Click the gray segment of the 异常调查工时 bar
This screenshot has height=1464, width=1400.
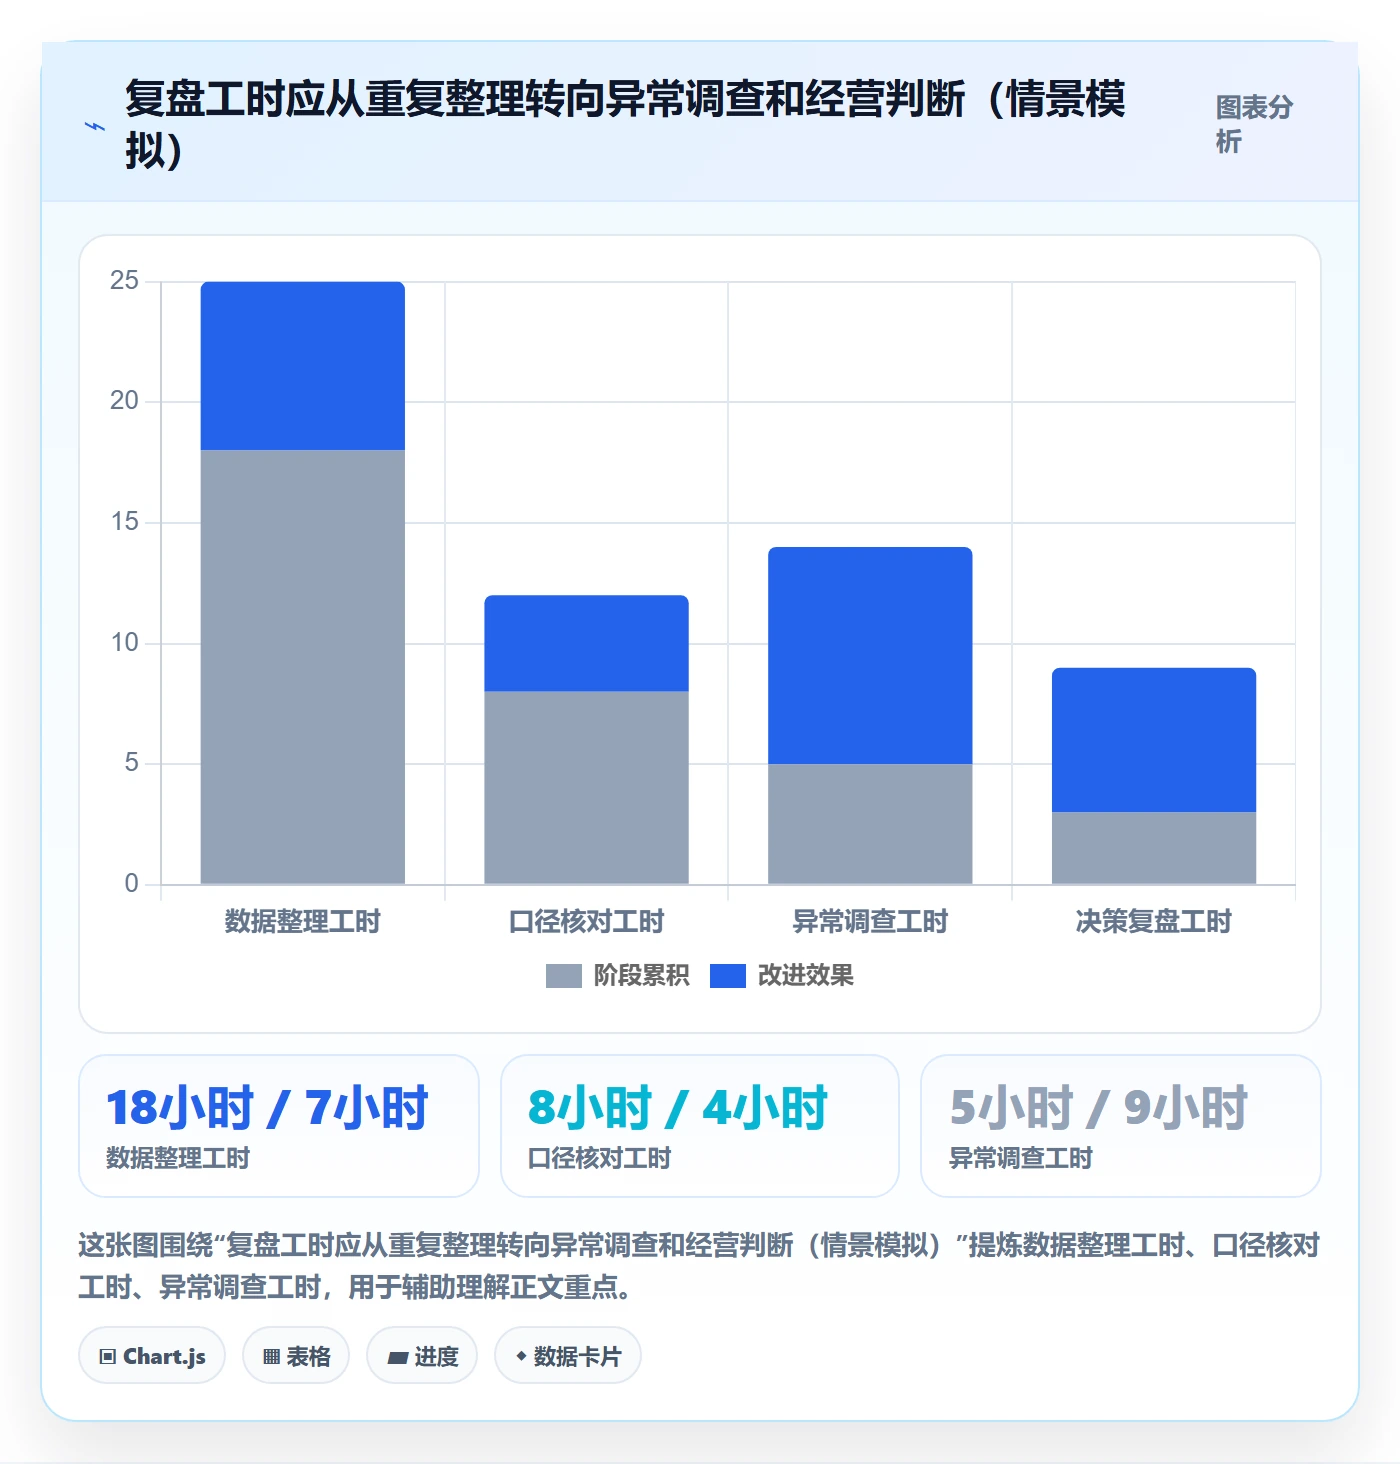tap(870, 824)
